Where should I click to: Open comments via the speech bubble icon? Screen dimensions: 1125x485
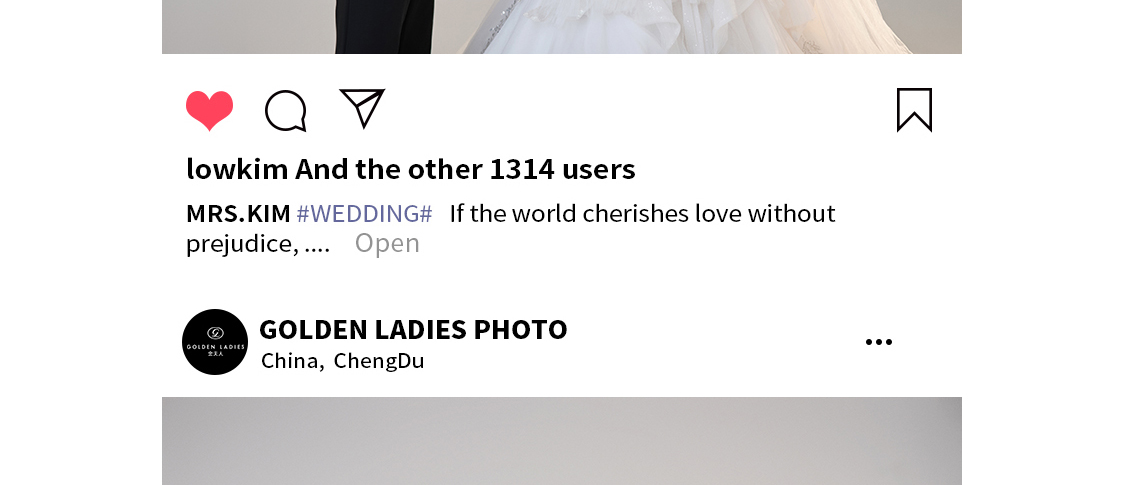click(x=286, y=110)
